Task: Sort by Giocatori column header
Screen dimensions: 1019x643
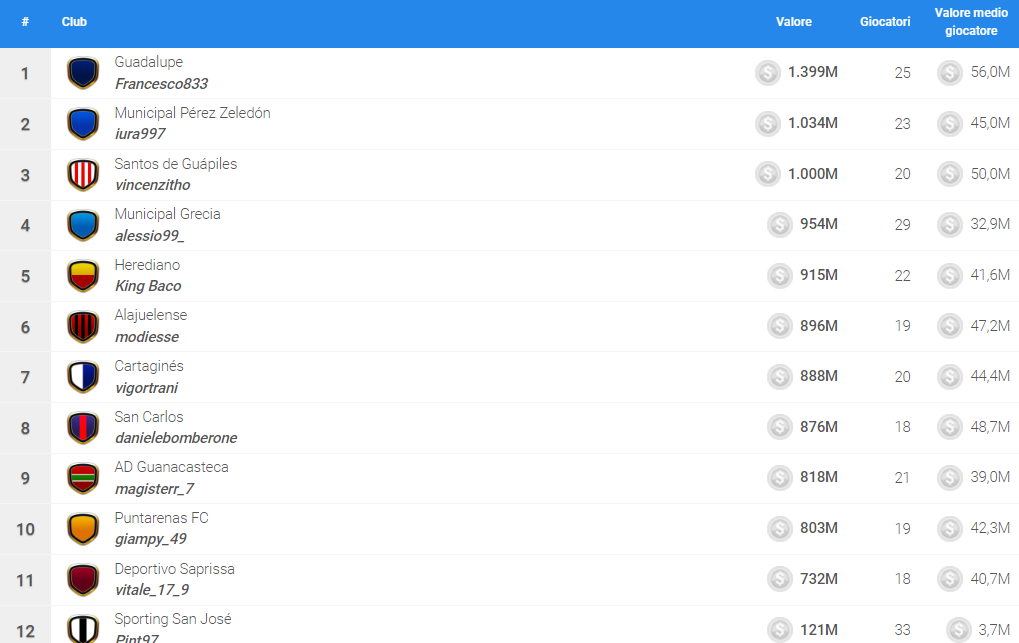Action: (885, 22)
